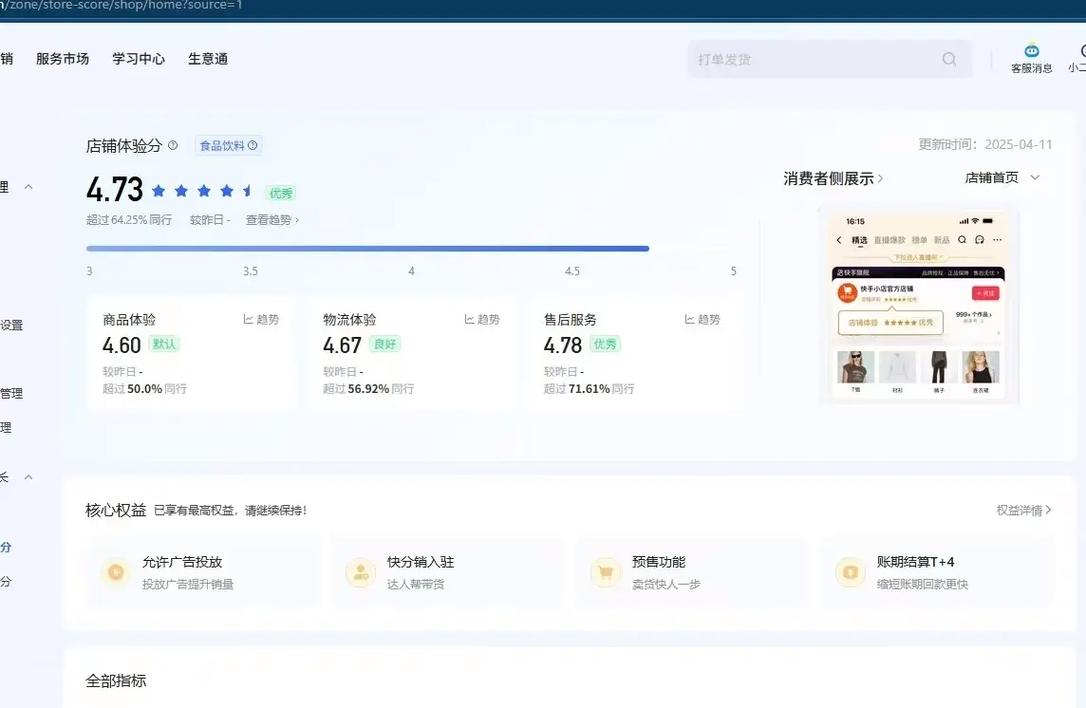This screenshot has width=1086, height=708.
Task: Open the info tooltip icon beside 店铺体验分
Action: (173, 145)
